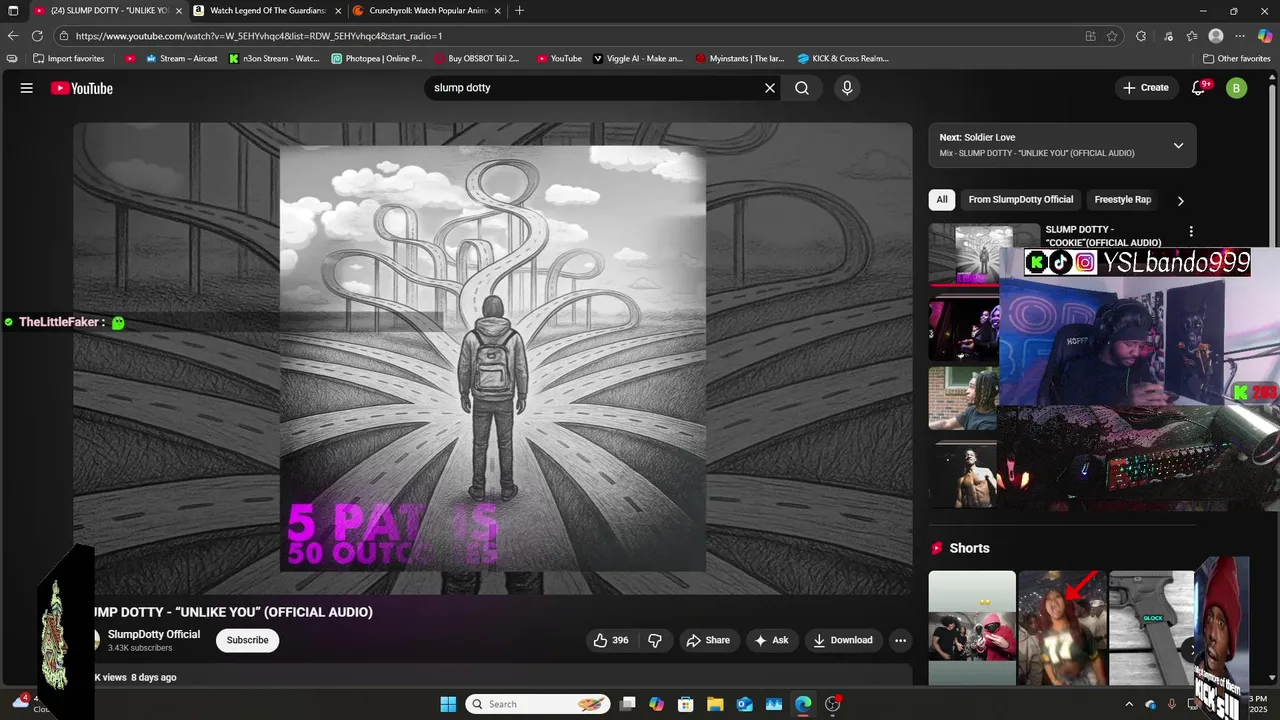Open a new browser tab
Image resolution: width=1280 pixels, height=720 pixels.
point(519,11)
